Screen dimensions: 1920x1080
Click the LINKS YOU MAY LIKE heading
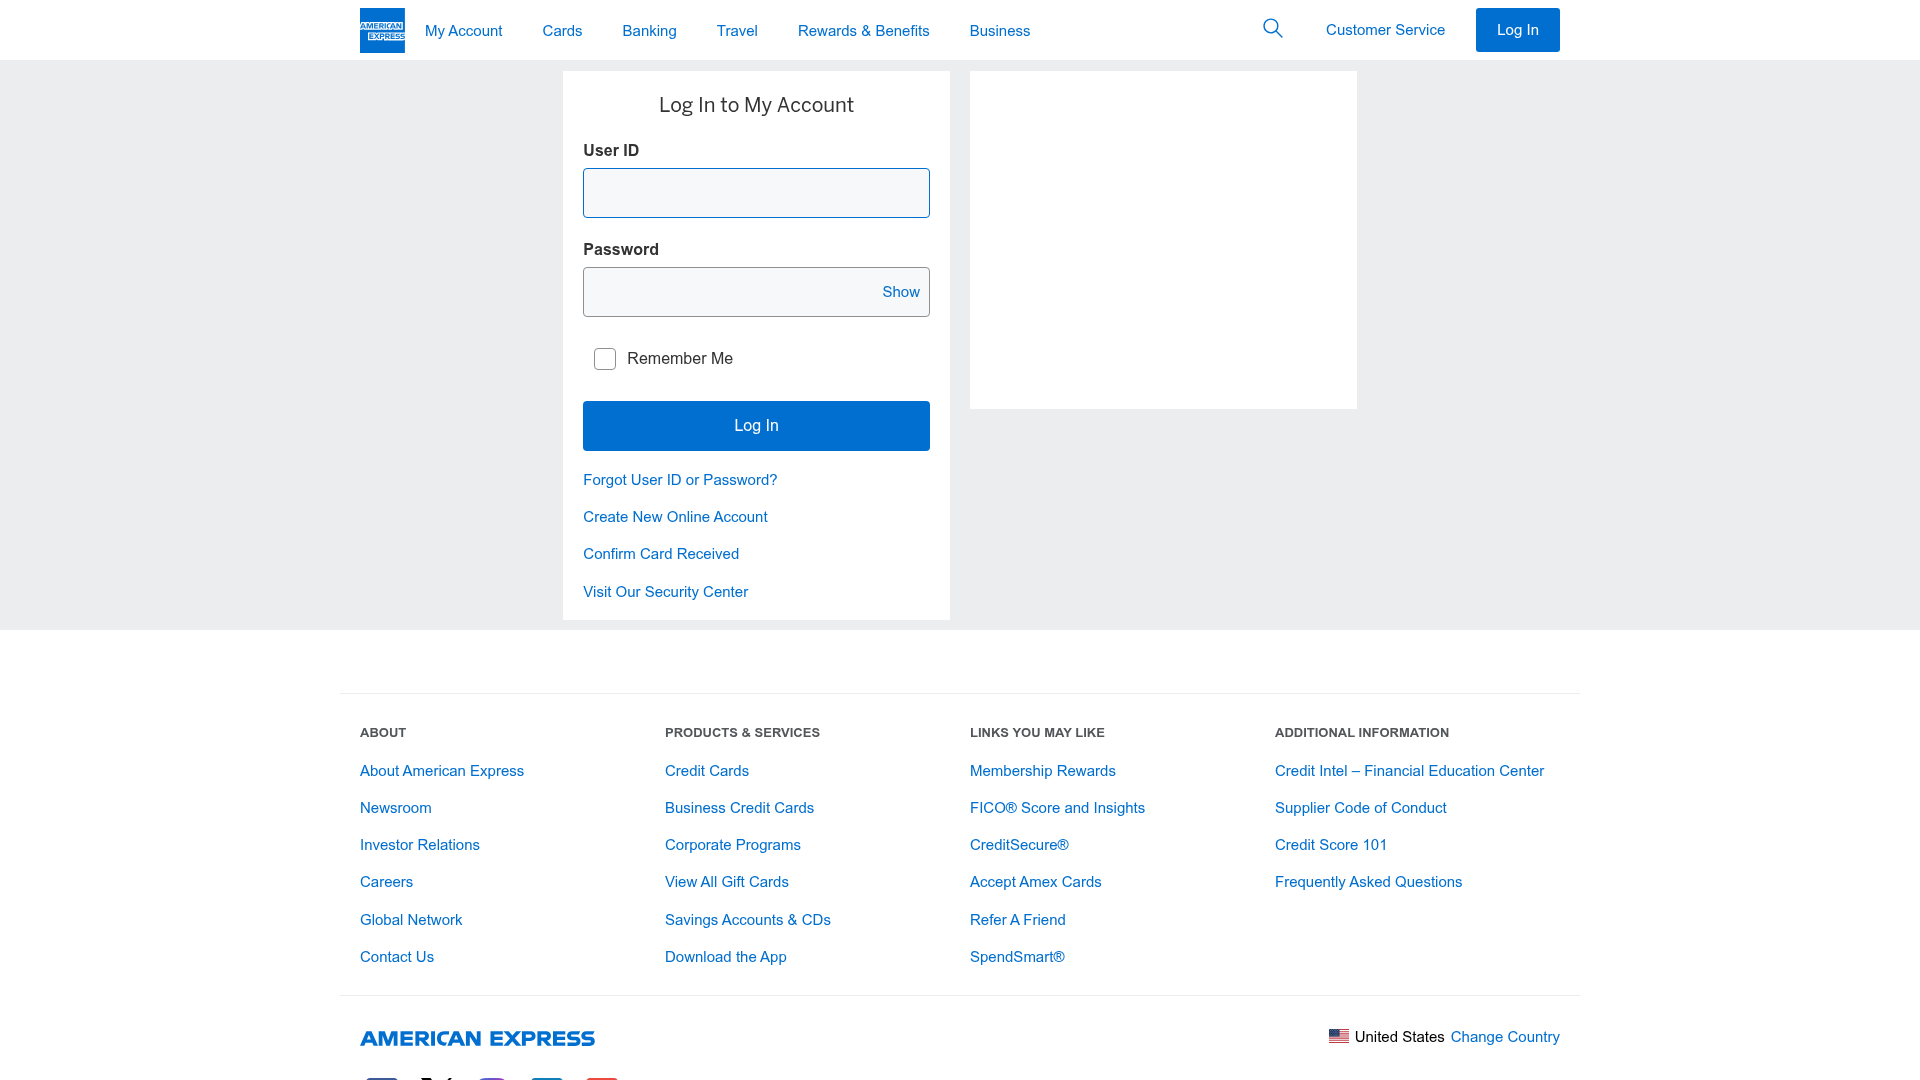1037,733
